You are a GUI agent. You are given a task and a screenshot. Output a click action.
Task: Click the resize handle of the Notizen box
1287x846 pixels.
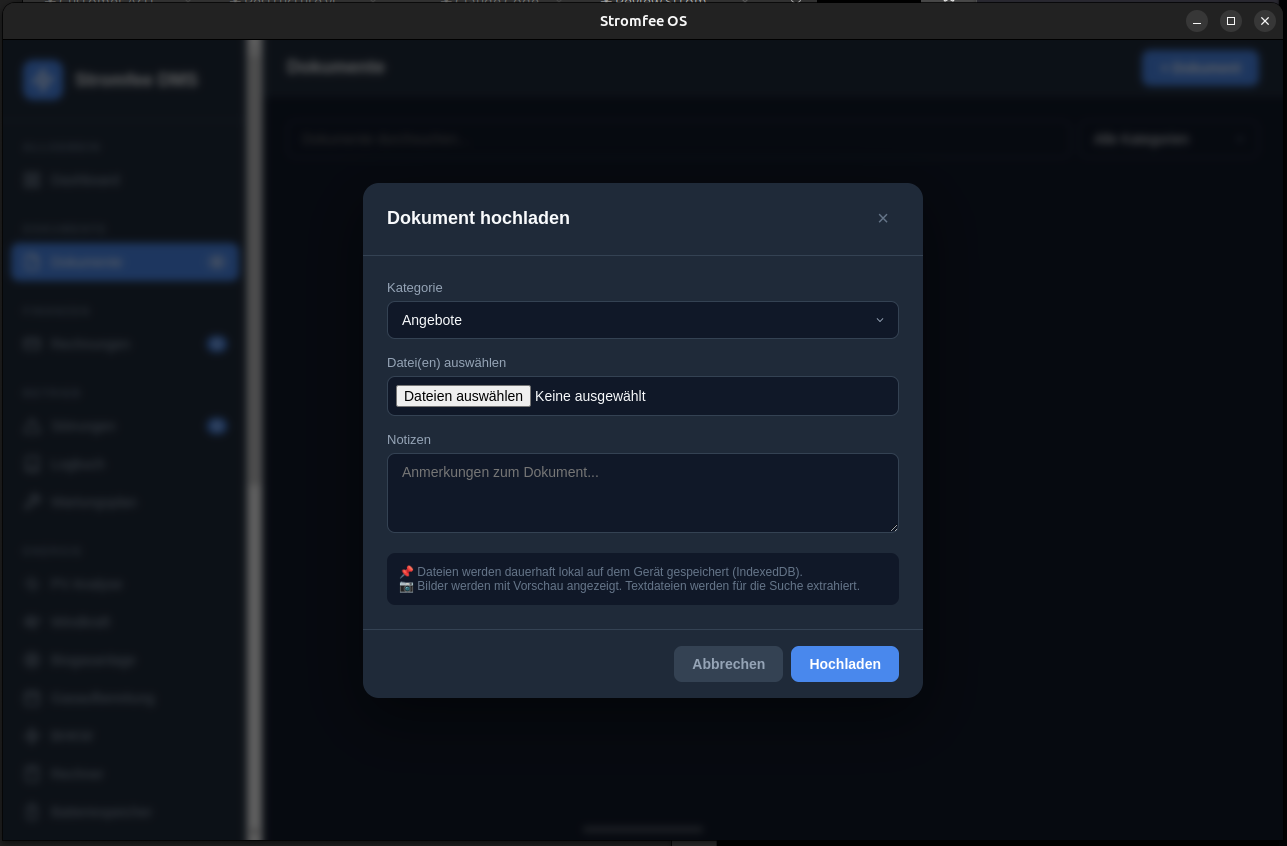893,527
